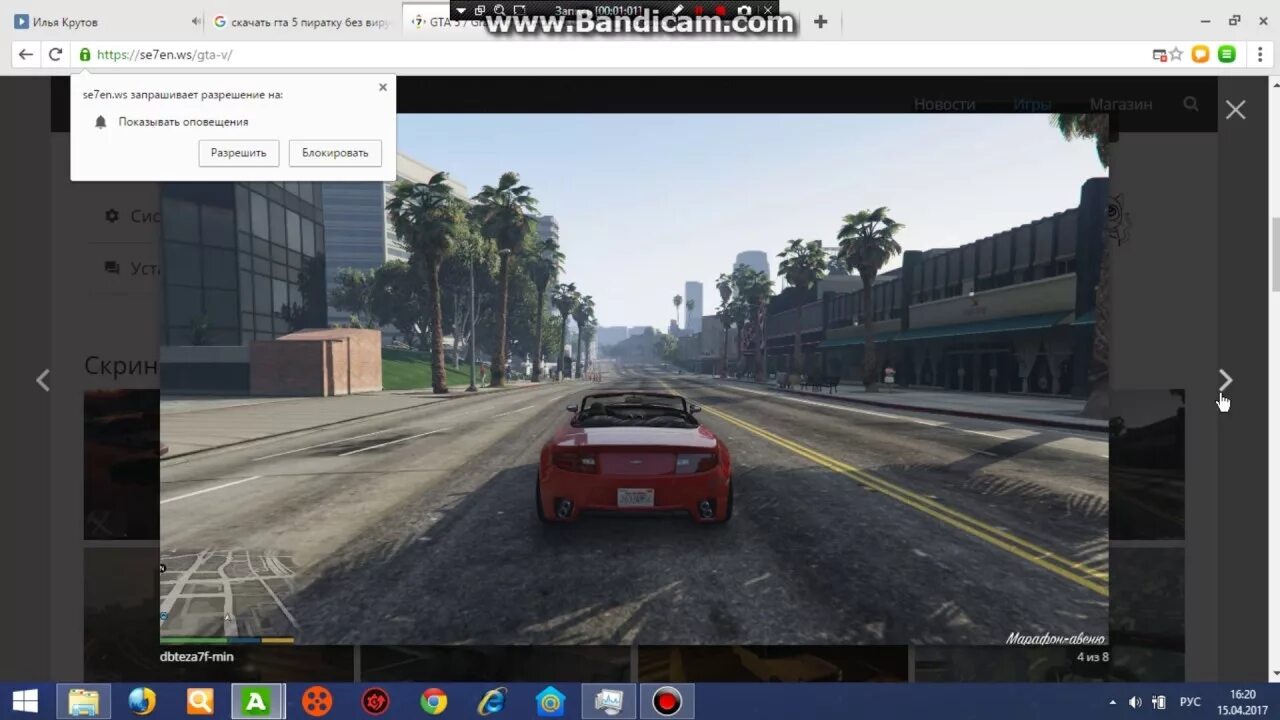The image size is (1280, 720).
Task: Mute audio on Илья Крутов tab
Action: click(x=195, y=22)
